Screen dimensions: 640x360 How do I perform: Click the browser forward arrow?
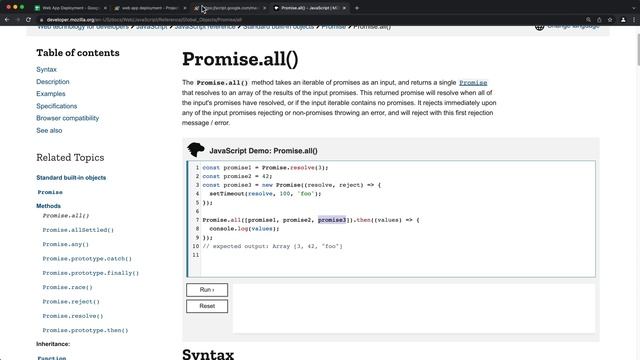point(18,20)
